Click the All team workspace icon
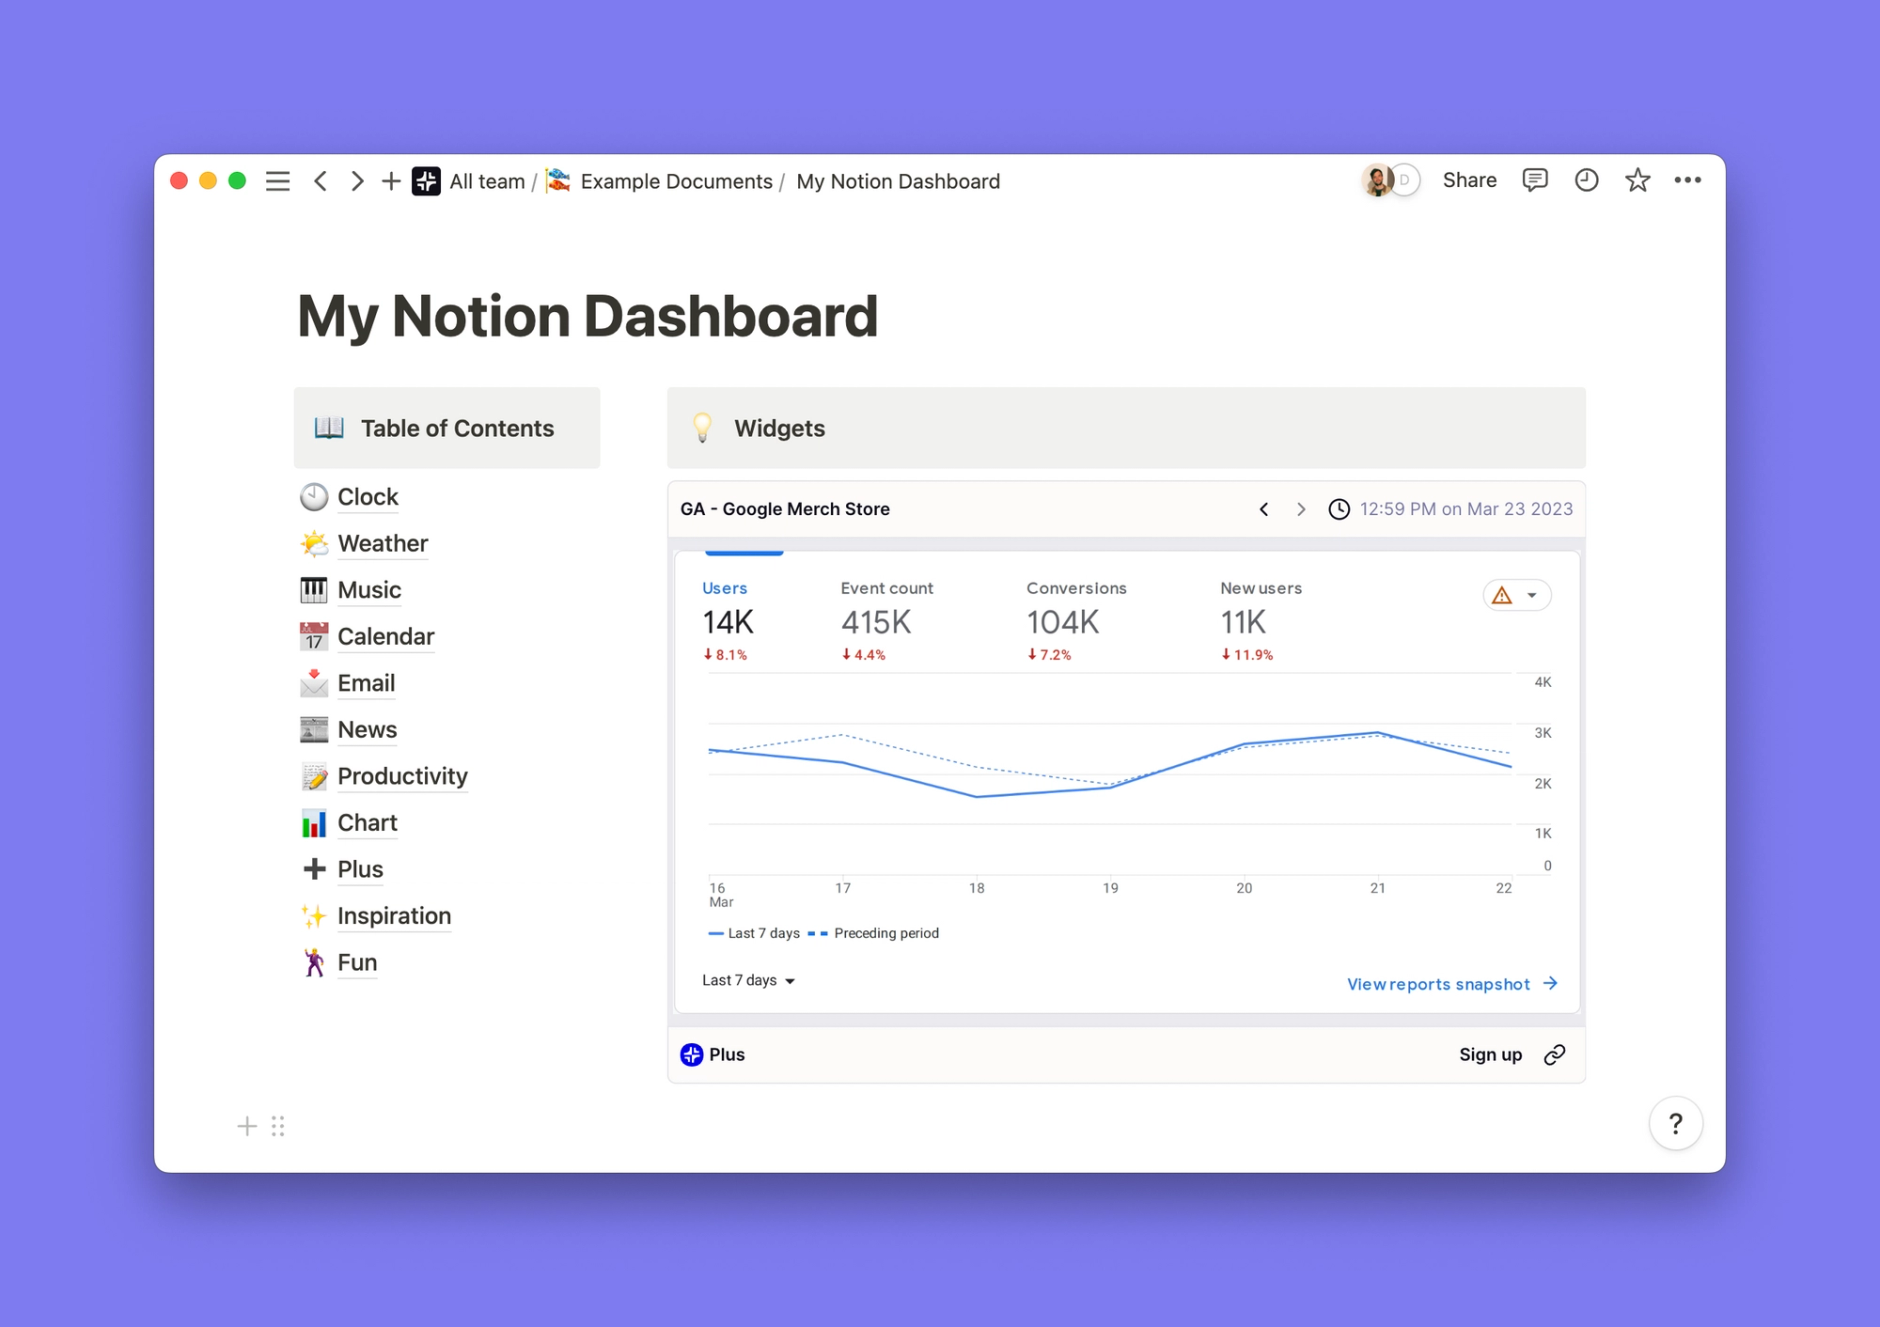The width and height of the screenshot is (1880, 1327). tap(426, 181)
